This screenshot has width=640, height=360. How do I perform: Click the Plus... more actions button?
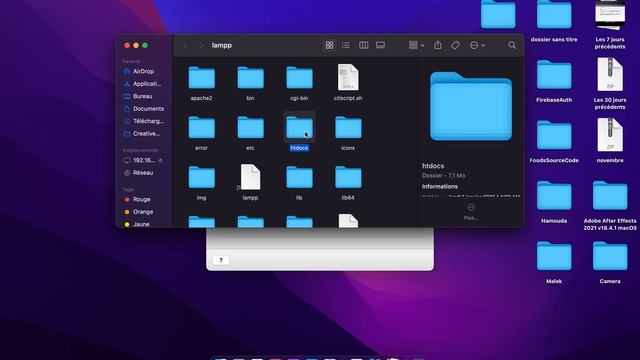coord(471,212)
